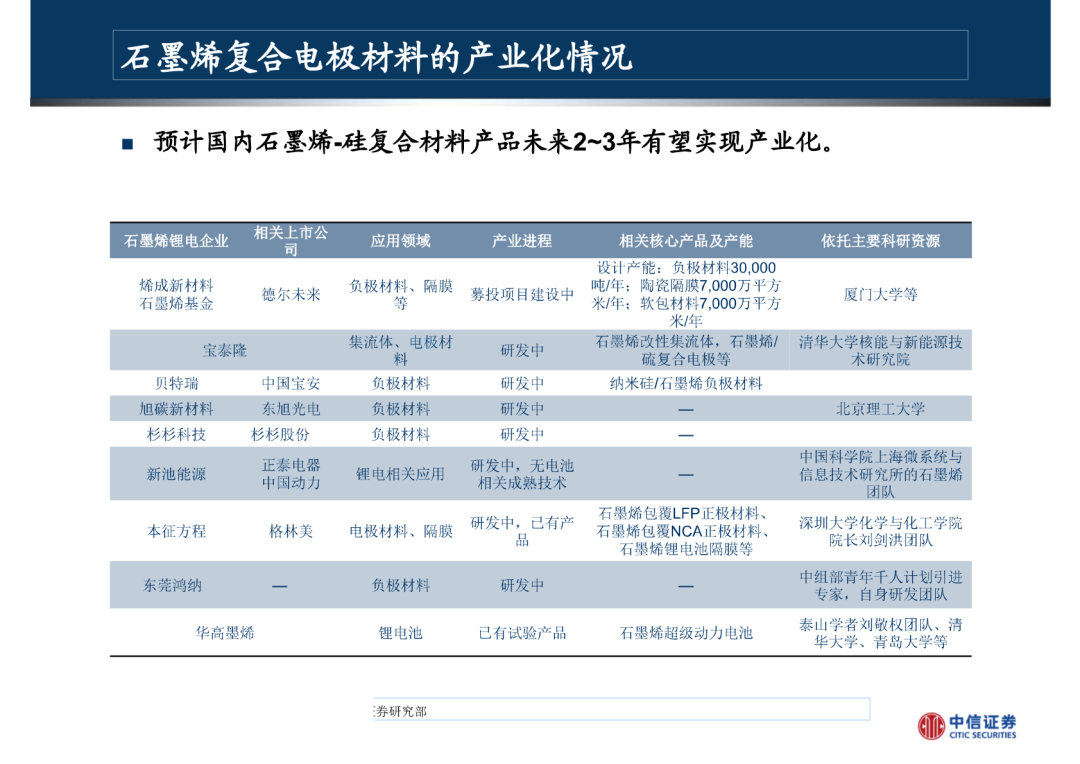1080x764 pixels.
Task: Click the cell starting 设计产能：负极材料30,000
Action: point(685,294)
